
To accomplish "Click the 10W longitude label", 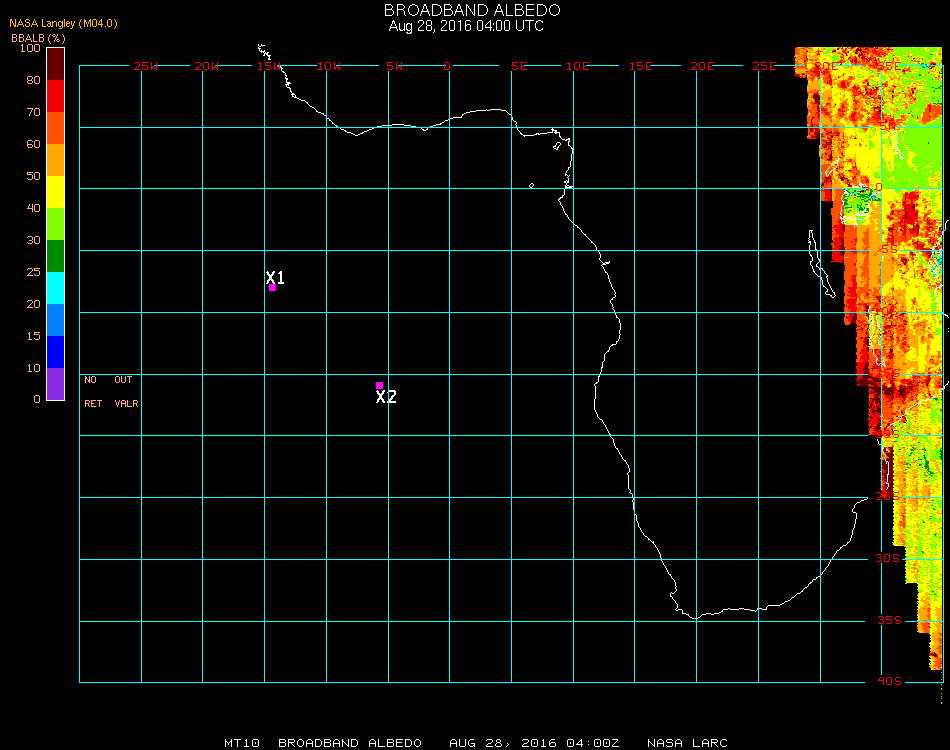I will click(x=329, y=66).
